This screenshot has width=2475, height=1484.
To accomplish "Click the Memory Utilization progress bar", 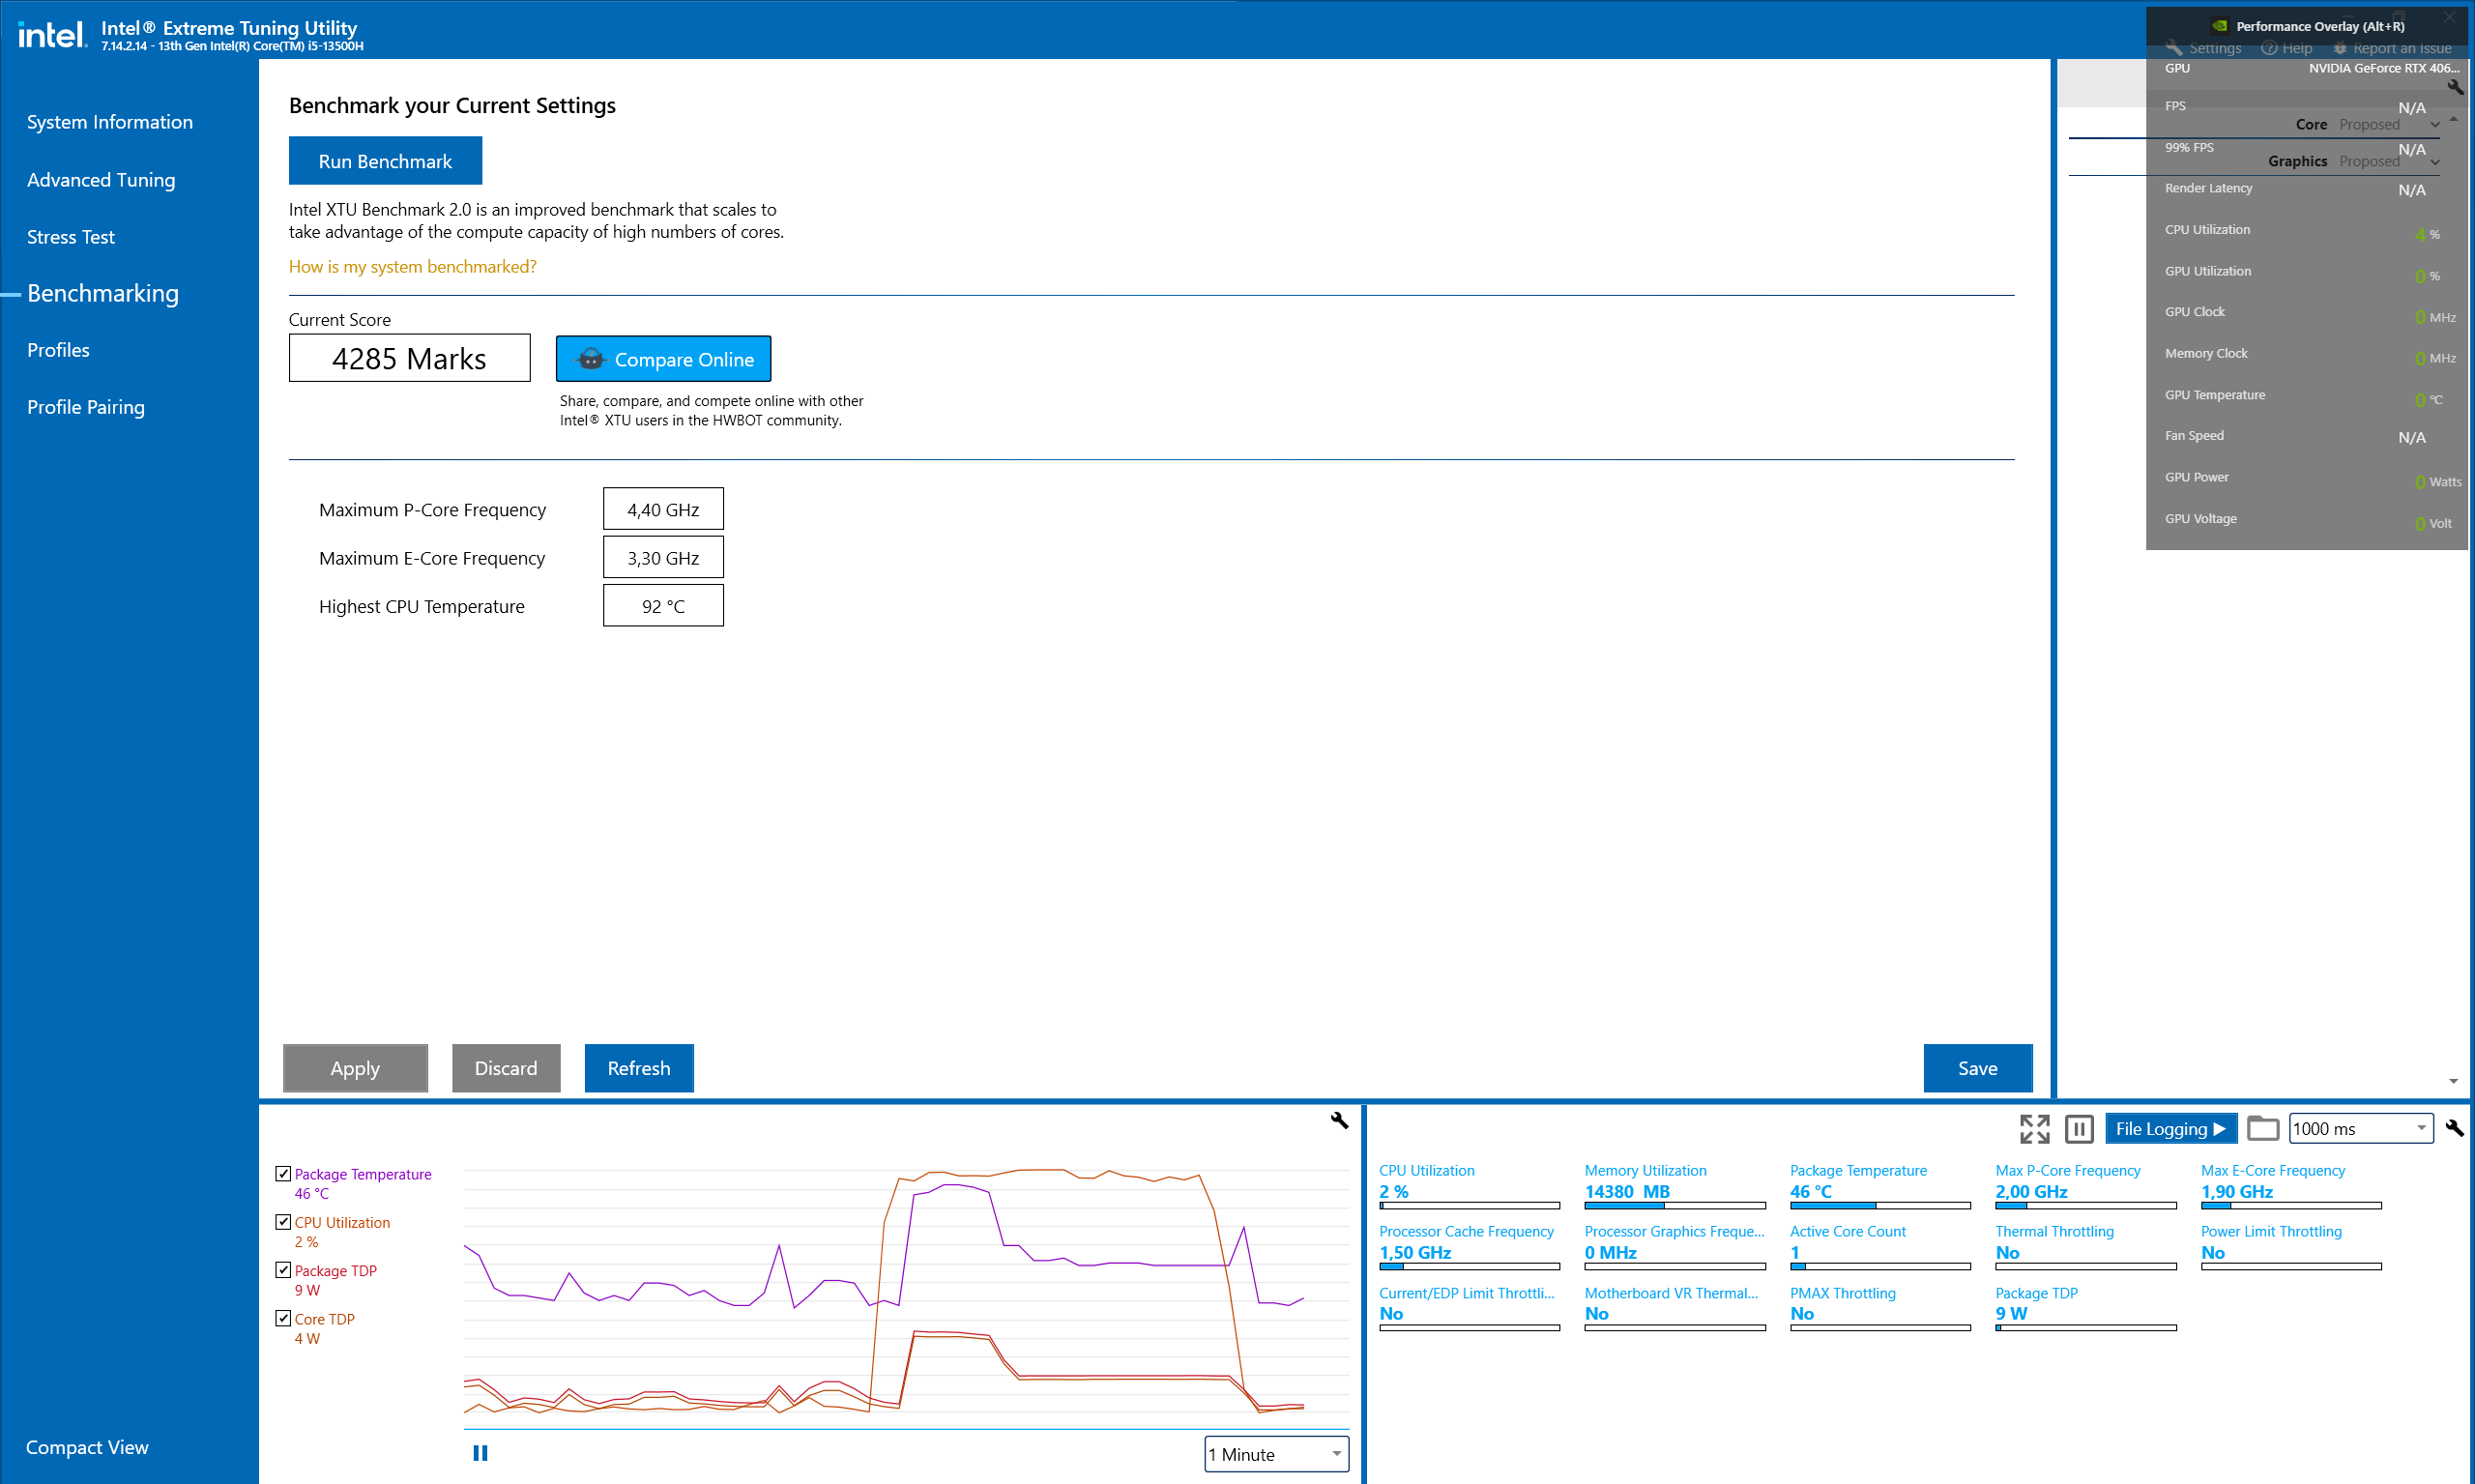I will [x=1675, y=1206].
